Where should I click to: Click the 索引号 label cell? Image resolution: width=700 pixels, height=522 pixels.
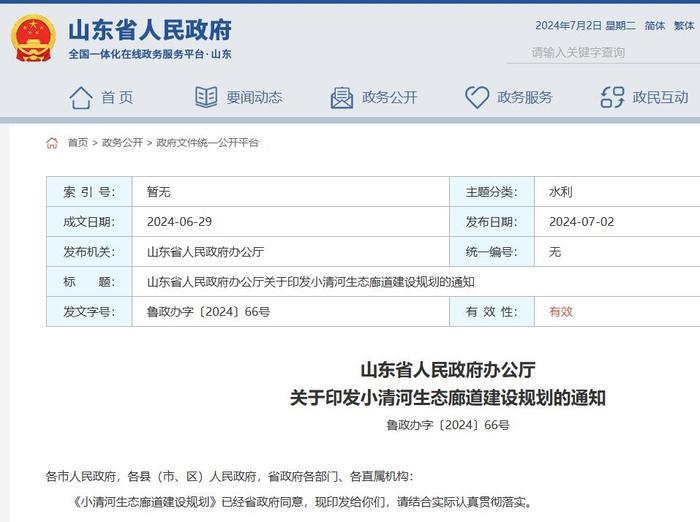(89, 192)
